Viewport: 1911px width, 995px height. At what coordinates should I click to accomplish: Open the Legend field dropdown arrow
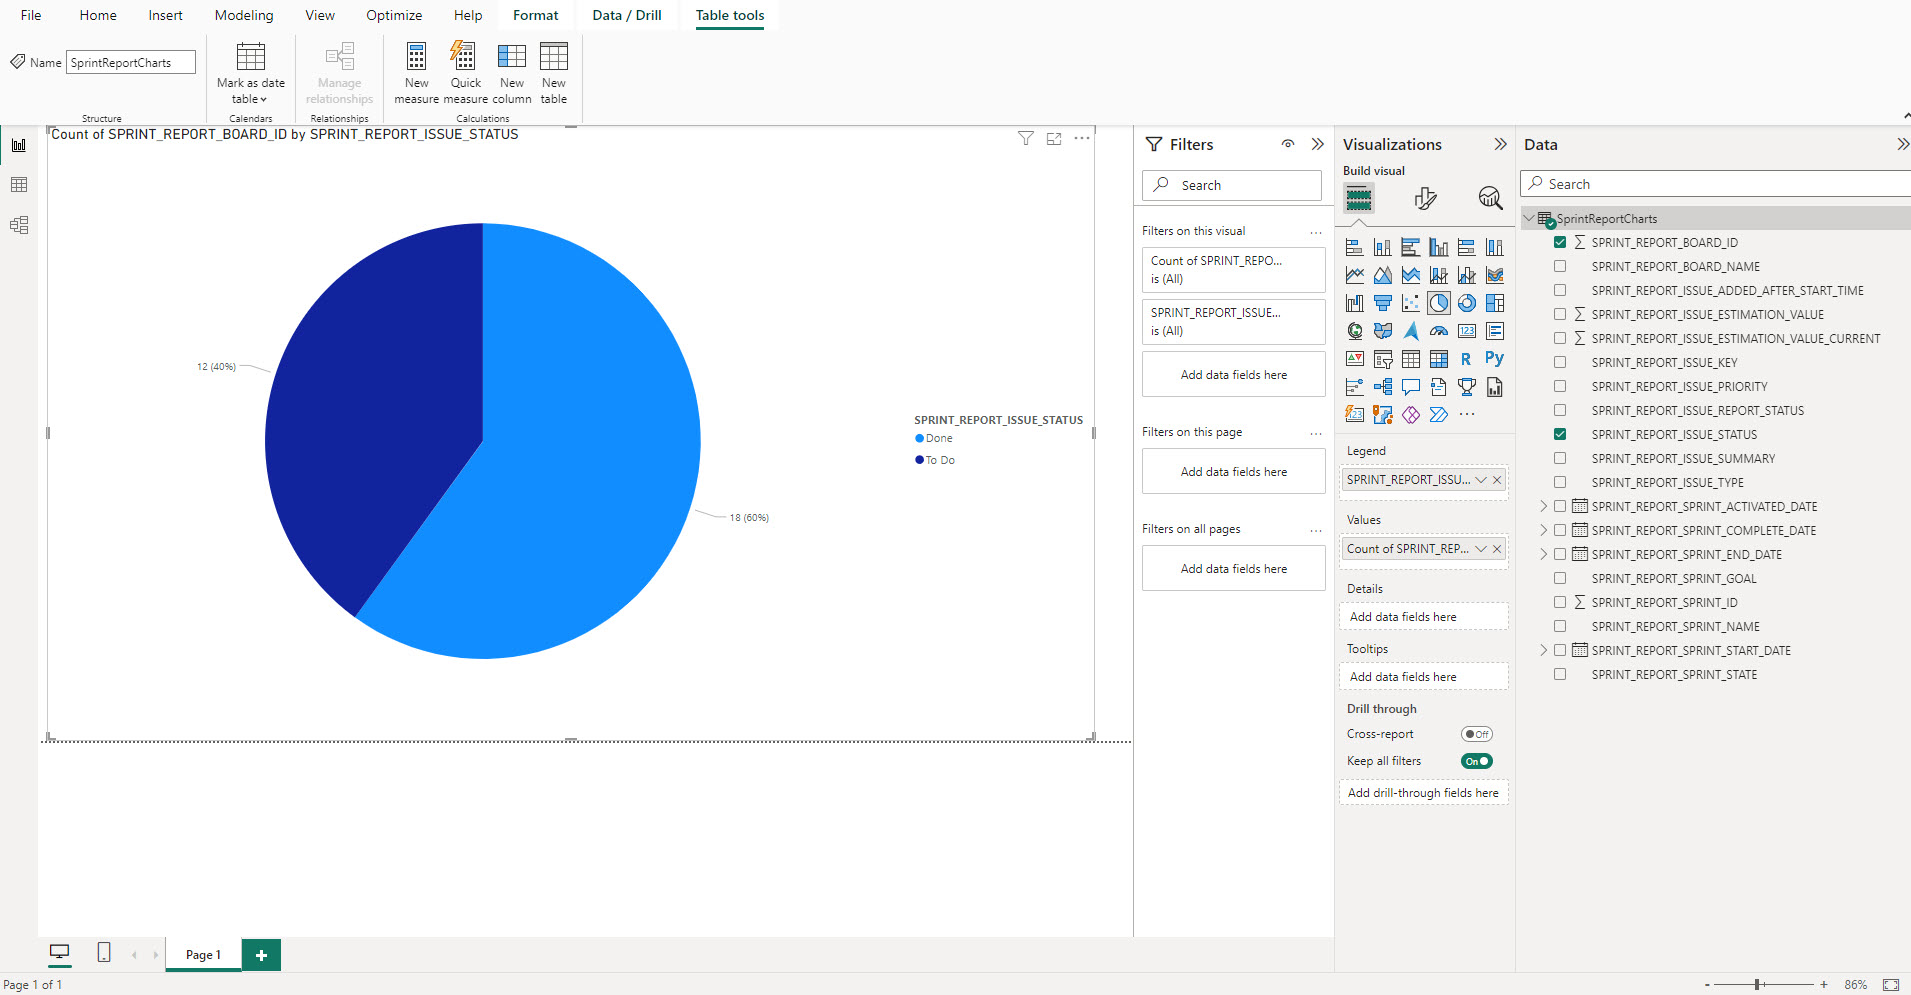tap(1481, 480)
